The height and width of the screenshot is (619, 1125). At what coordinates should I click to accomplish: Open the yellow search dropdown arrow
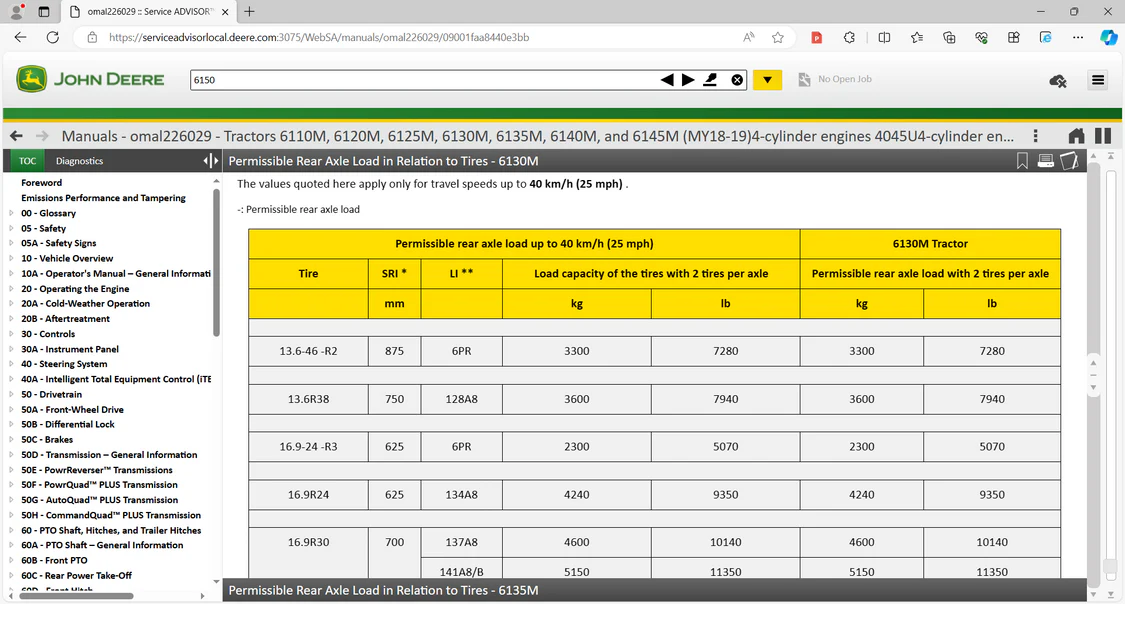point(767,80)
